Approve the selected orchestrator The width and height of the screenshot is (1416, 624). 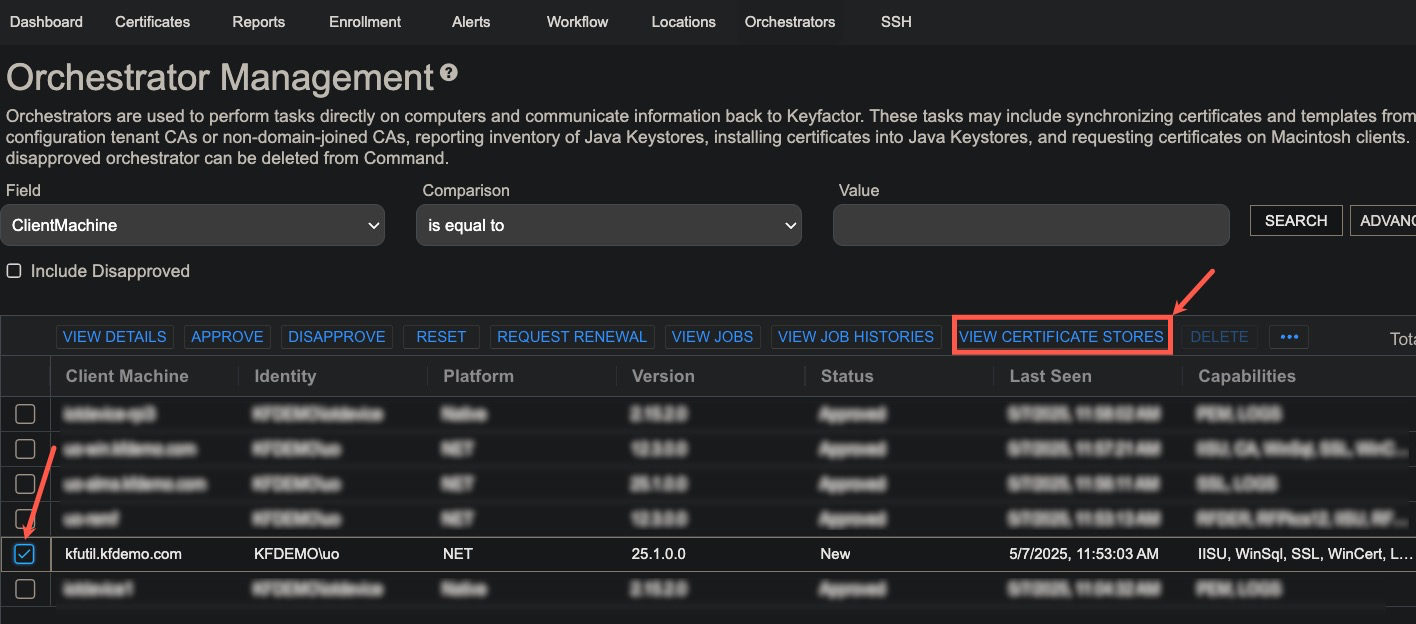(227, 336)
